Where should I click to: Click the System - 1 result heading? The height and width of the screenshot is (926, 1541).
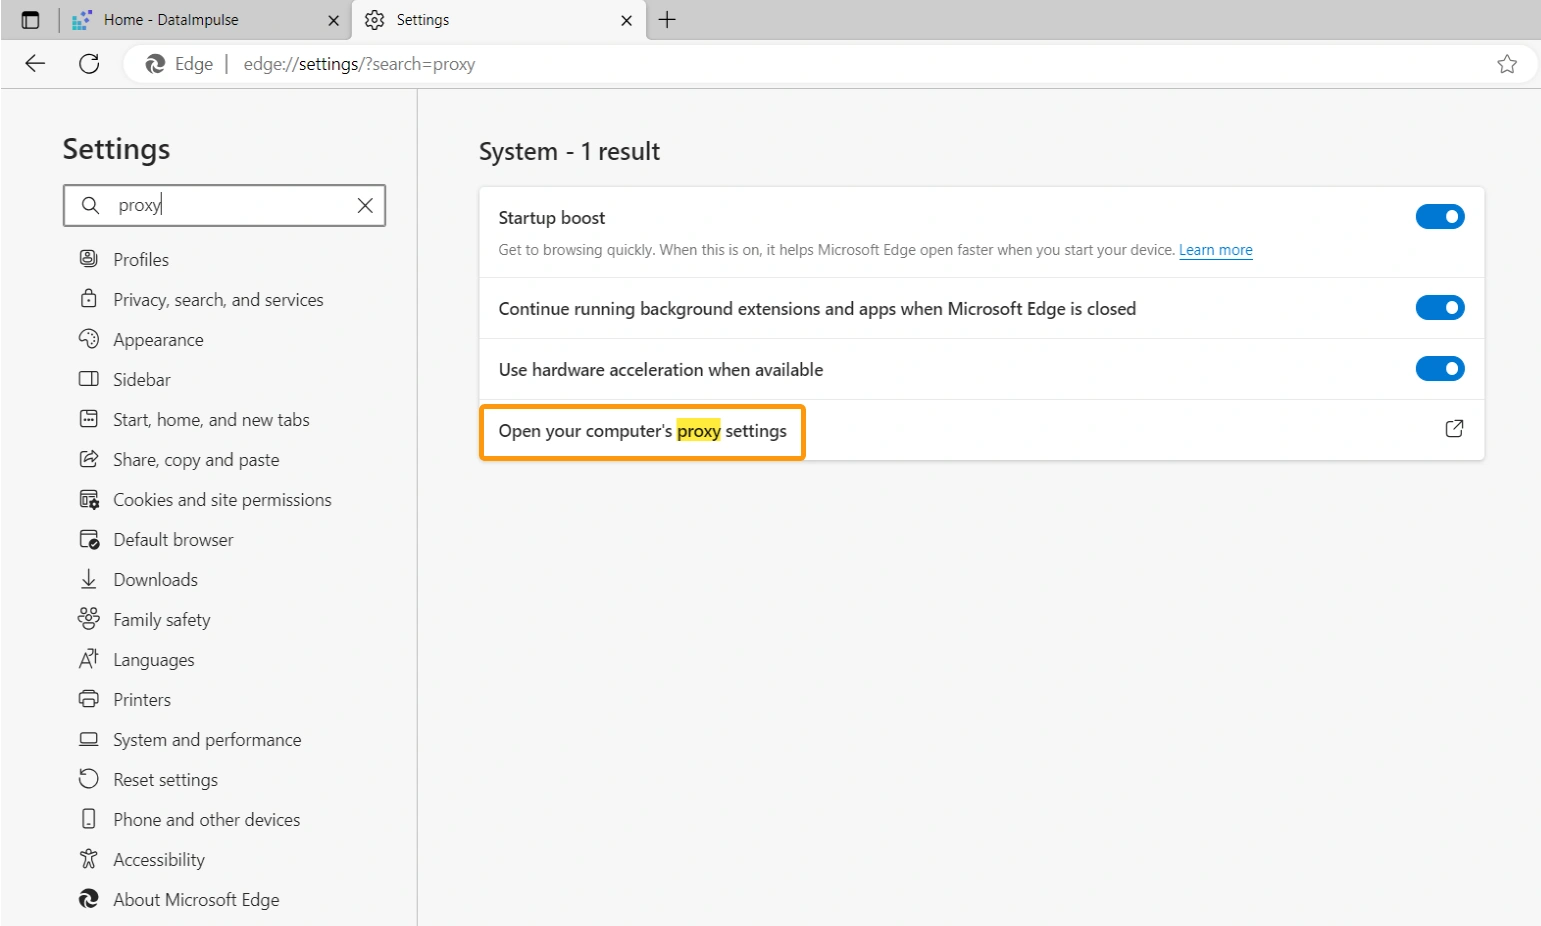tap(569, 151)
